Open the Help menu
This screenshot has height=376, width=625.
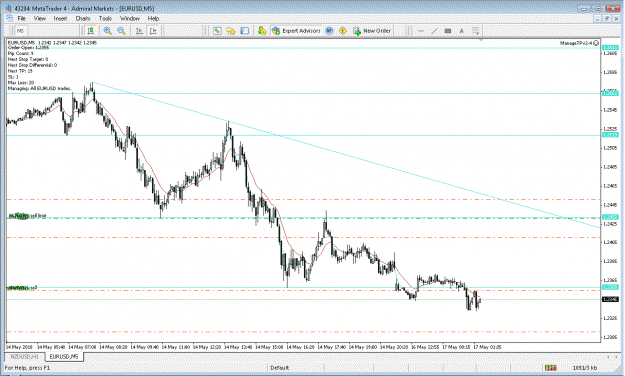click(x=153, y=18)
